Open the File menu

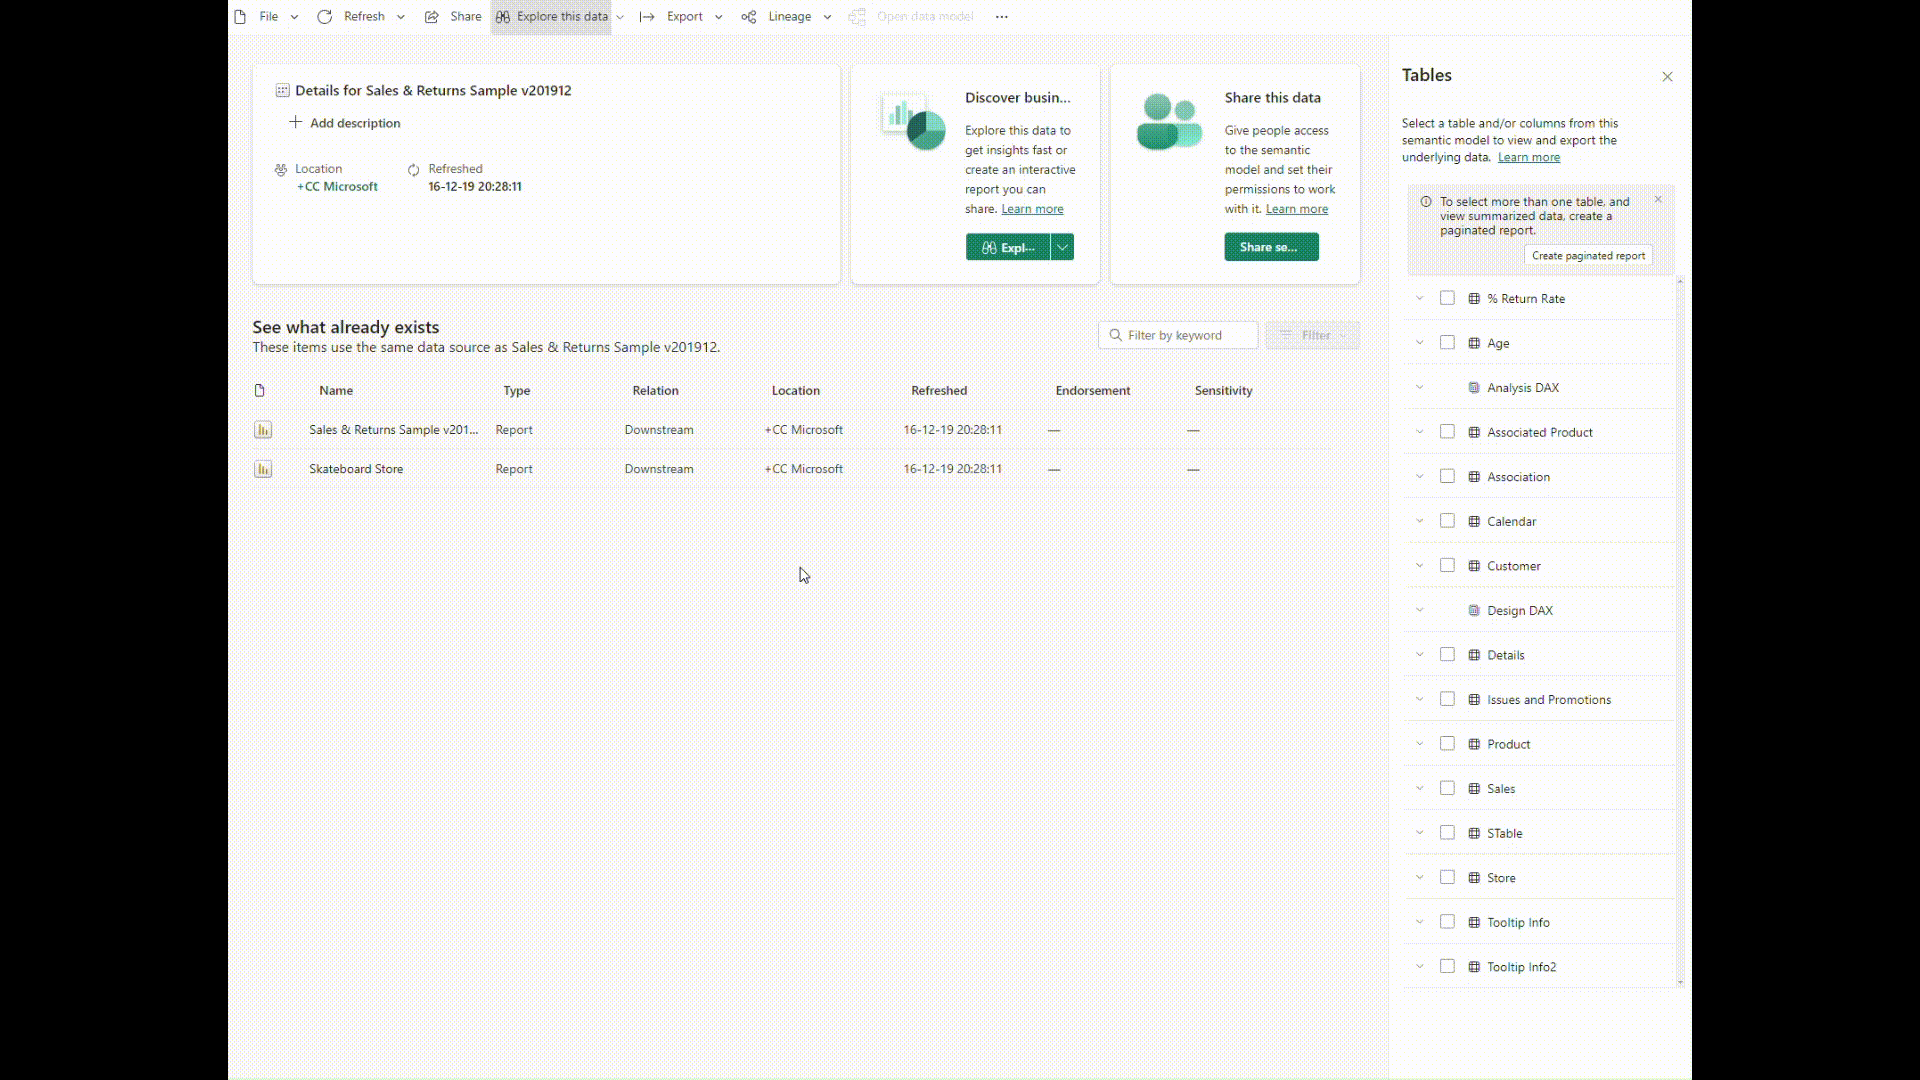[268, 17]
